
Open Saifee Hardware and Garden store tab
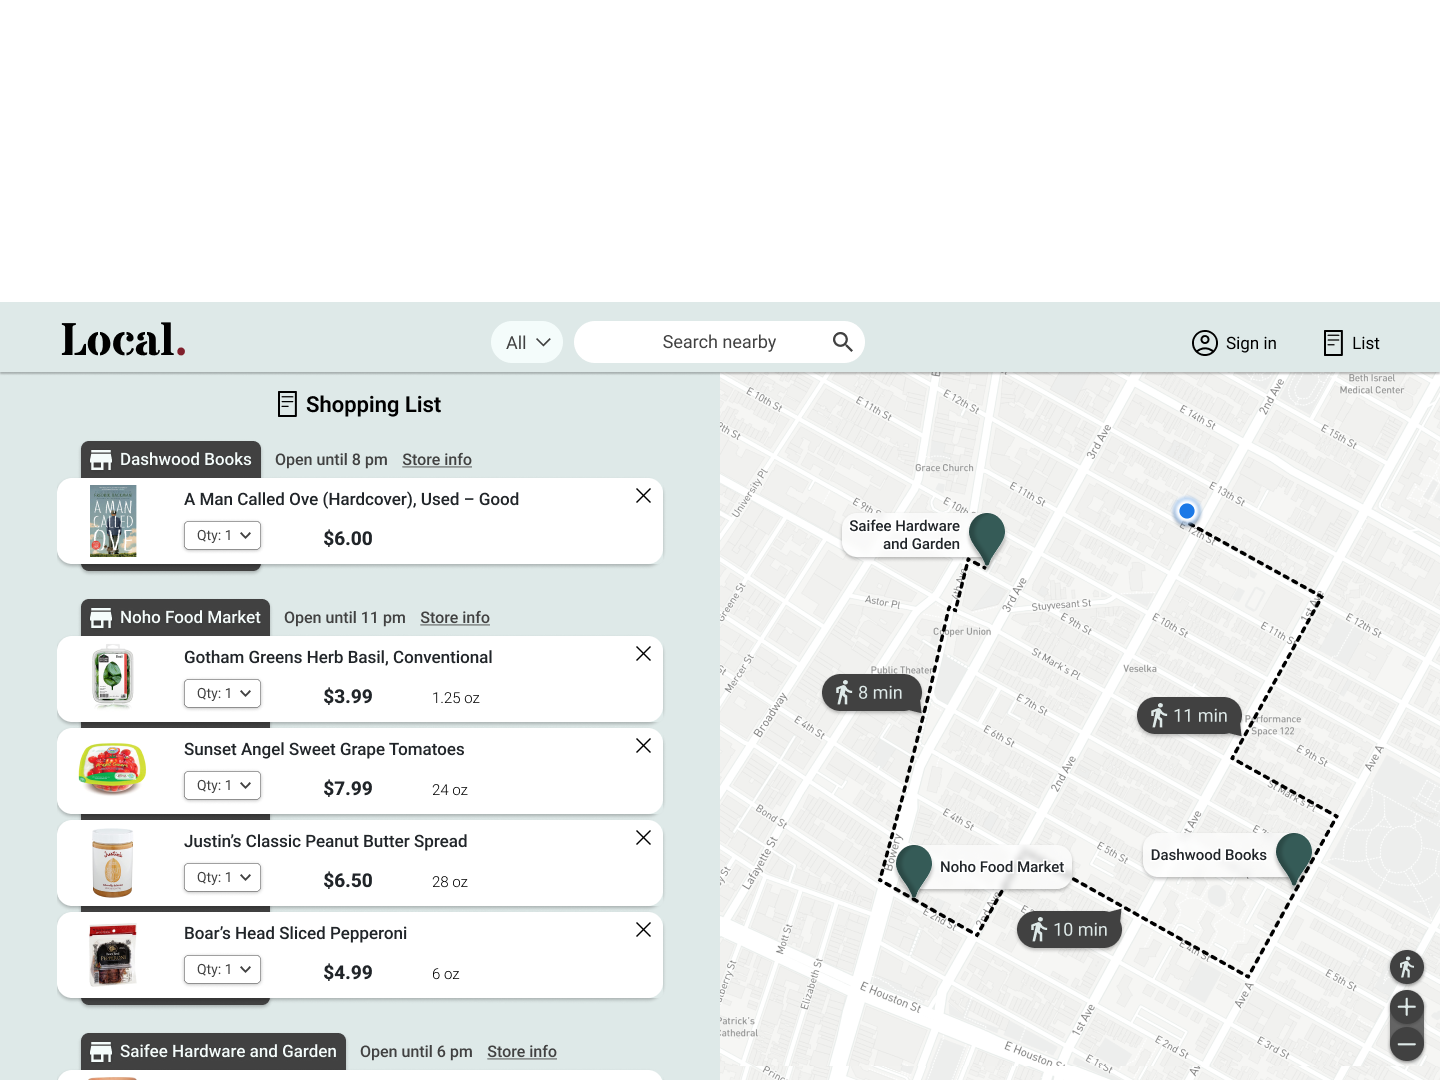tap(213, 1051)
